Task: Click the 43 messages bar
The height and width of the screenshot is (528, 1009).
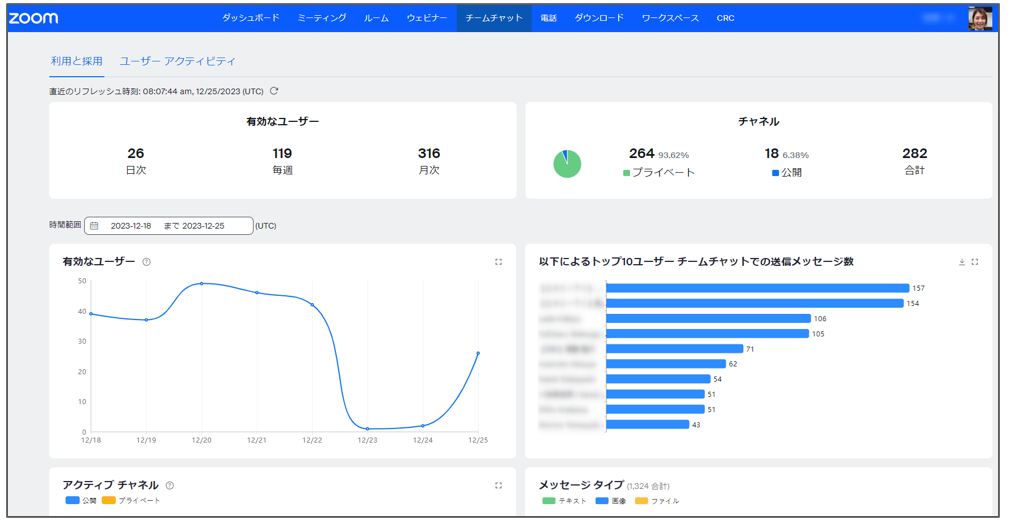Action: pyautogui.click(x=647, y=424)
